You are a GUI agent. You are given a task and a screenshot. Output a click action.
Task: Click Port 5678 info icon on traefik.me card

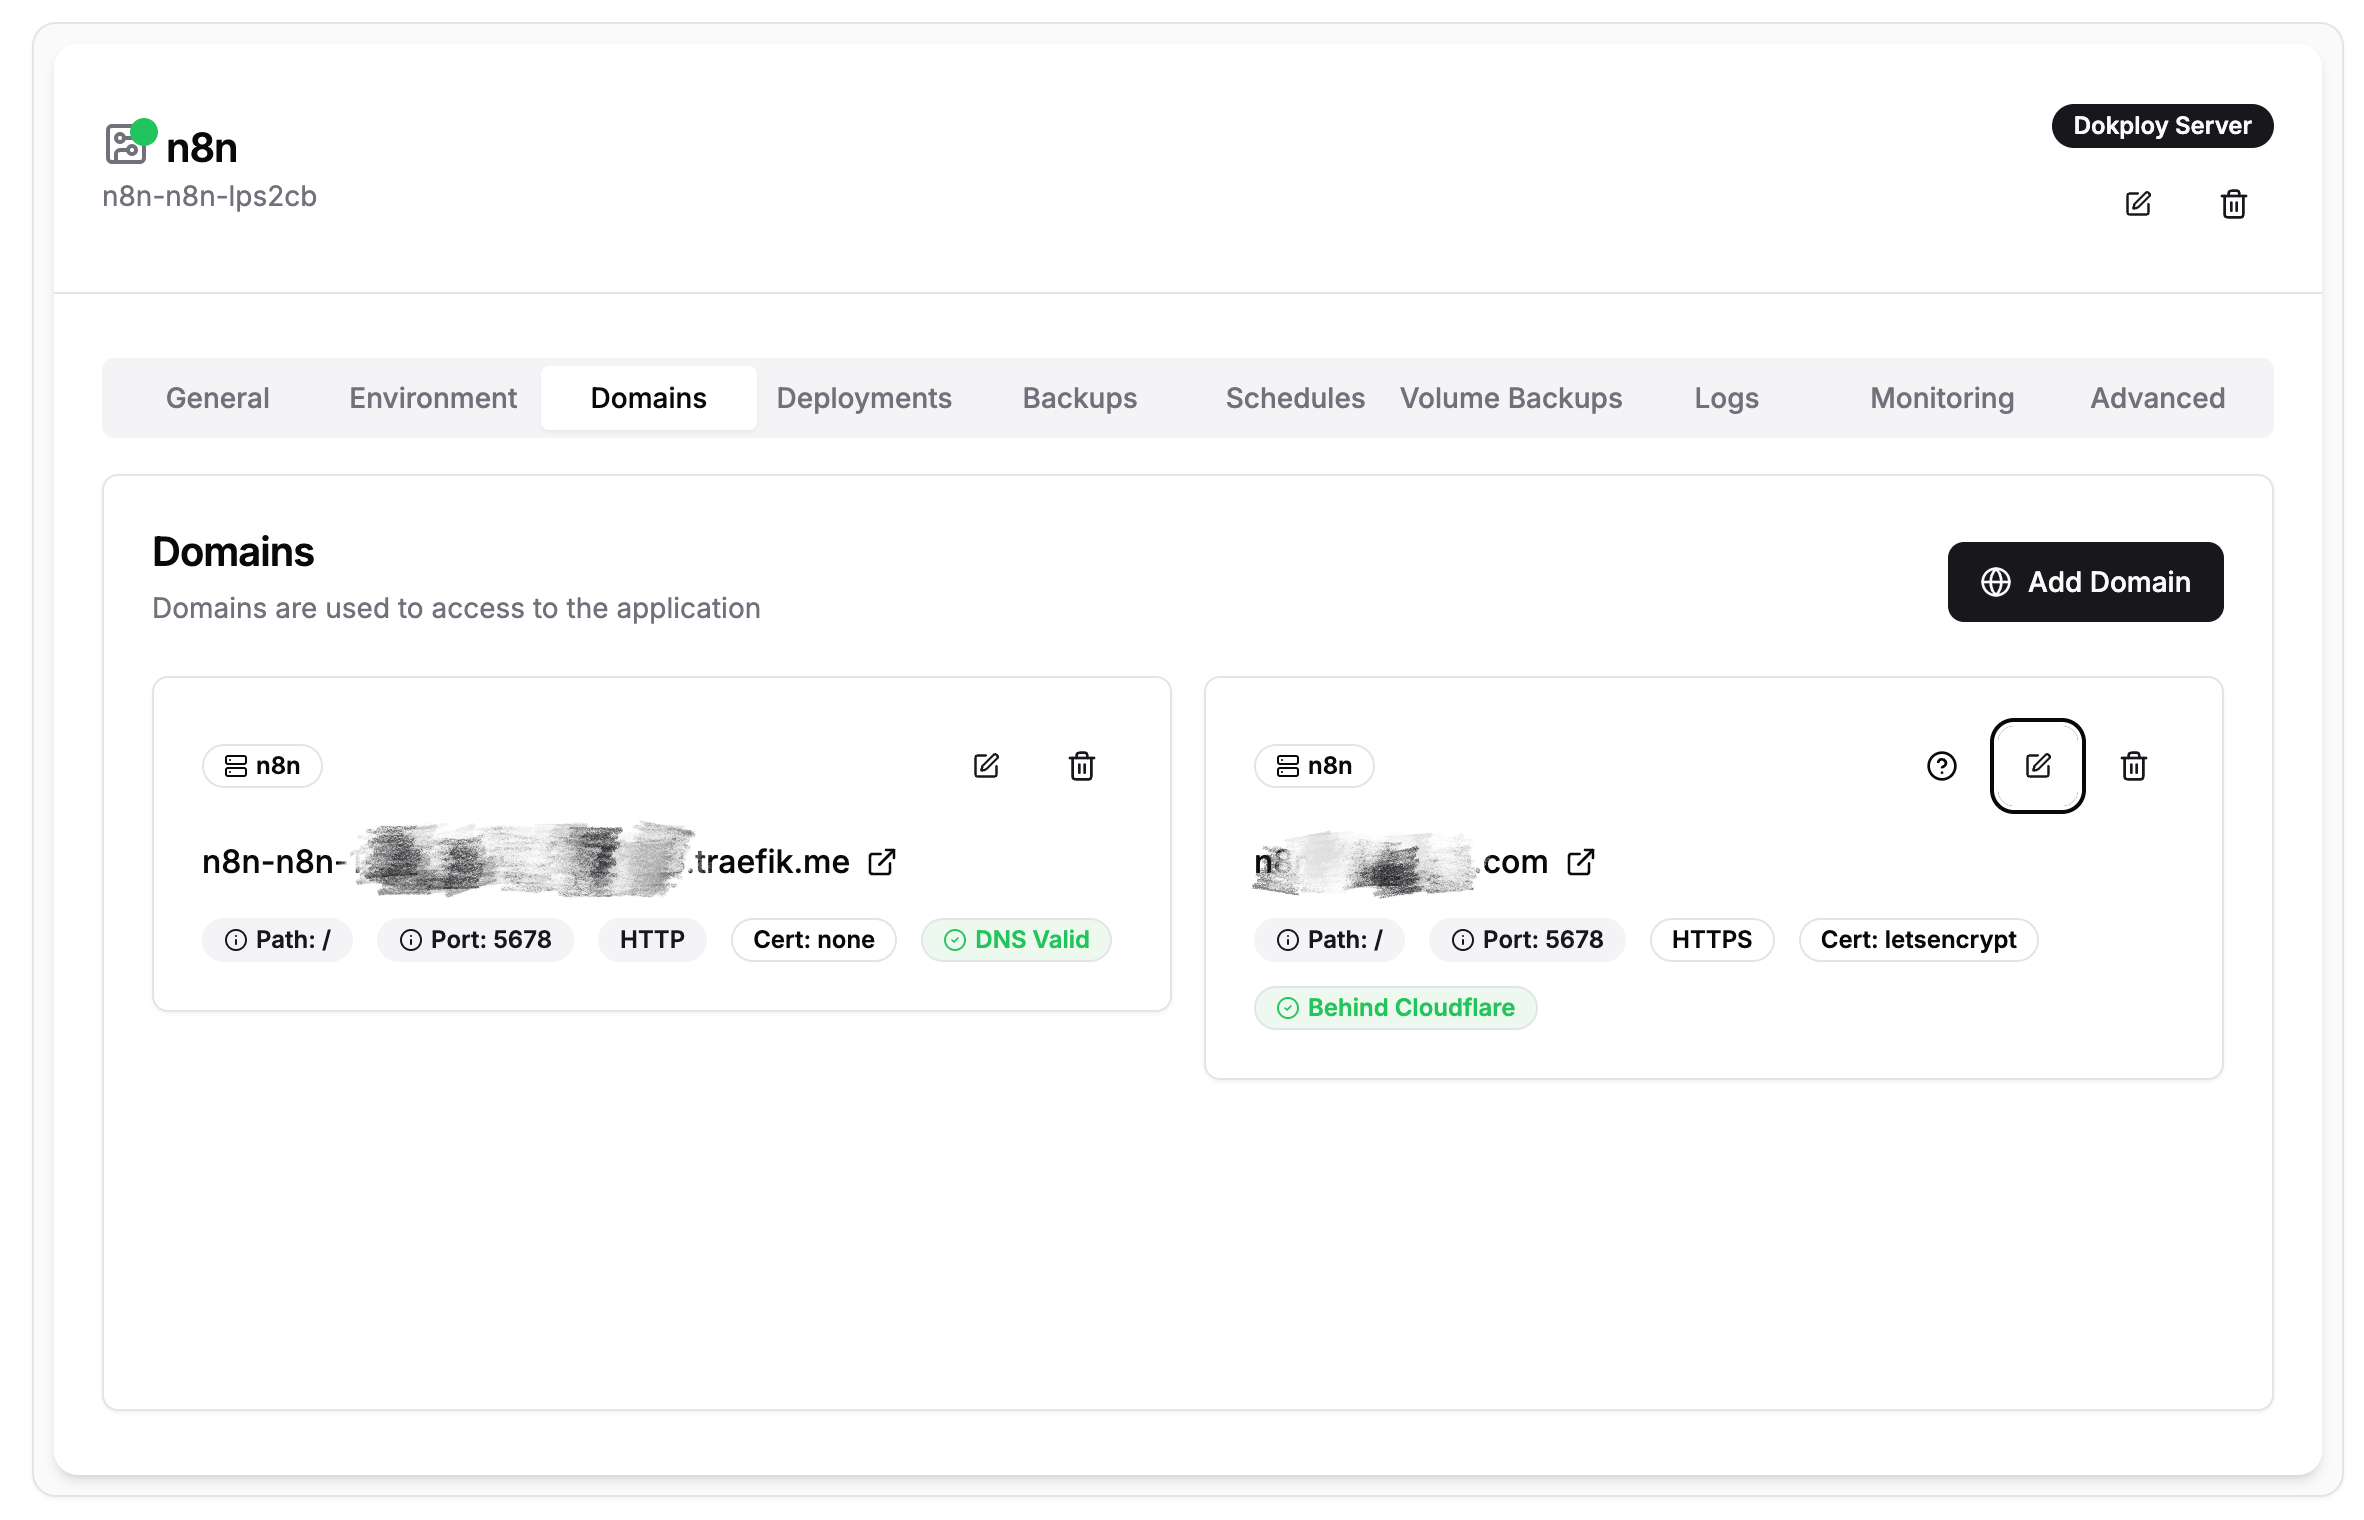pyautogui.click(x=411, y=940)
